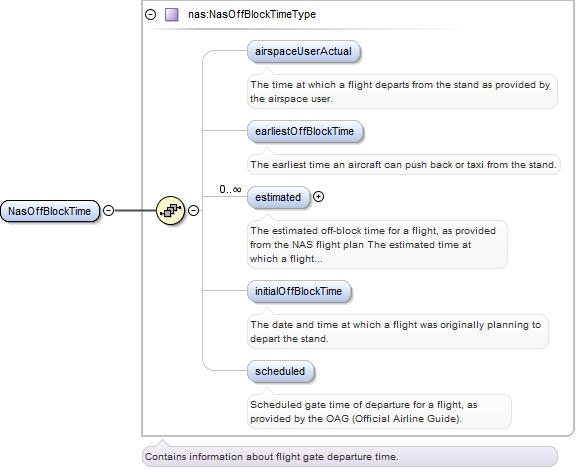This screenshot has width=576, height=470.
Task: Click the OAG scheduled gate time annotation
Action: click(379, 412)
